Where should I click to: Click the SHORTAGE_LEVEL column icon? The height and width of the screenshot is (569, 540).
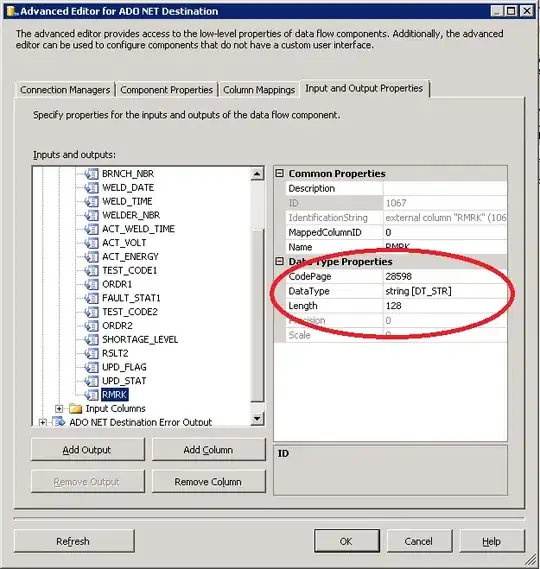coord(91,340)
